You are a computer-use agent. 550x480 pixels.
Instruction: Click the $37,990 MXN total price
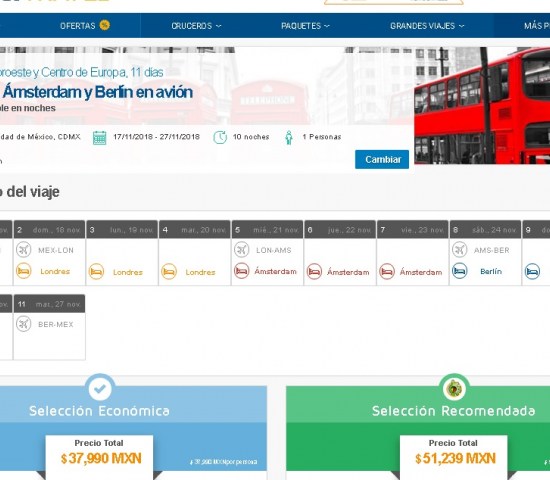click(101, 458)
